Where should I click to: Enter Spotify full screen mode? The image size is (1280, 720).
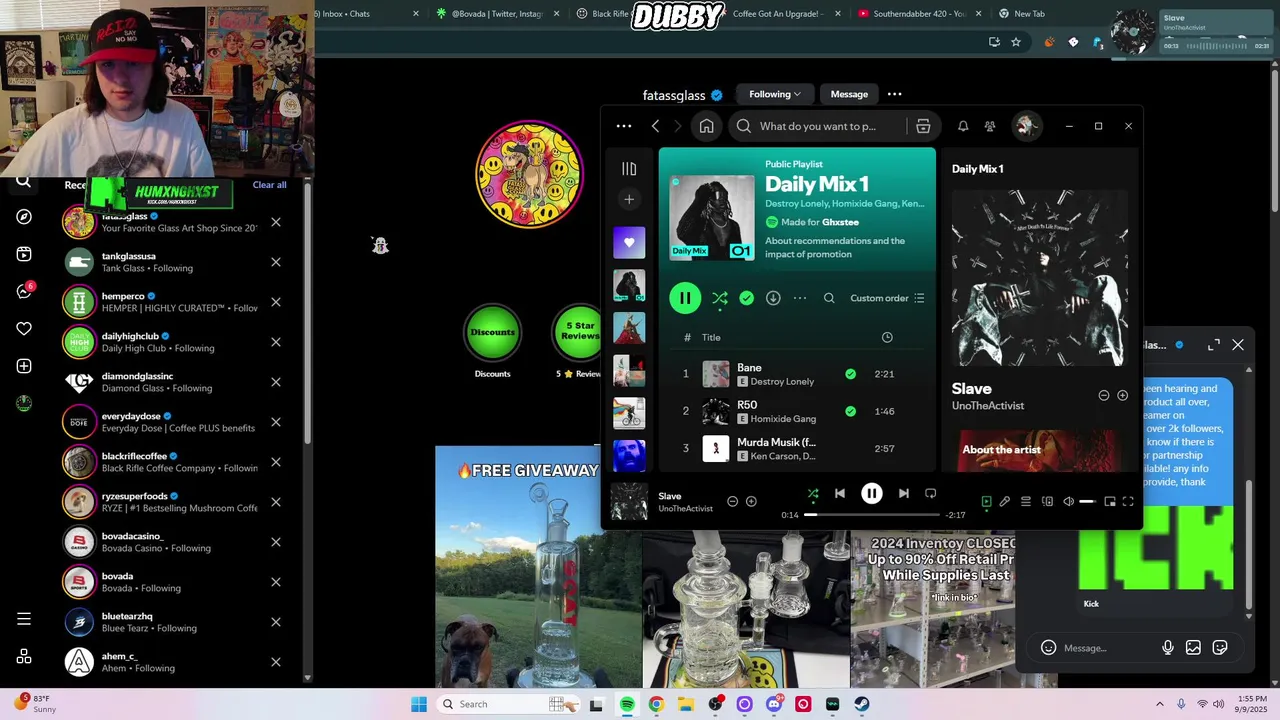1128,502
